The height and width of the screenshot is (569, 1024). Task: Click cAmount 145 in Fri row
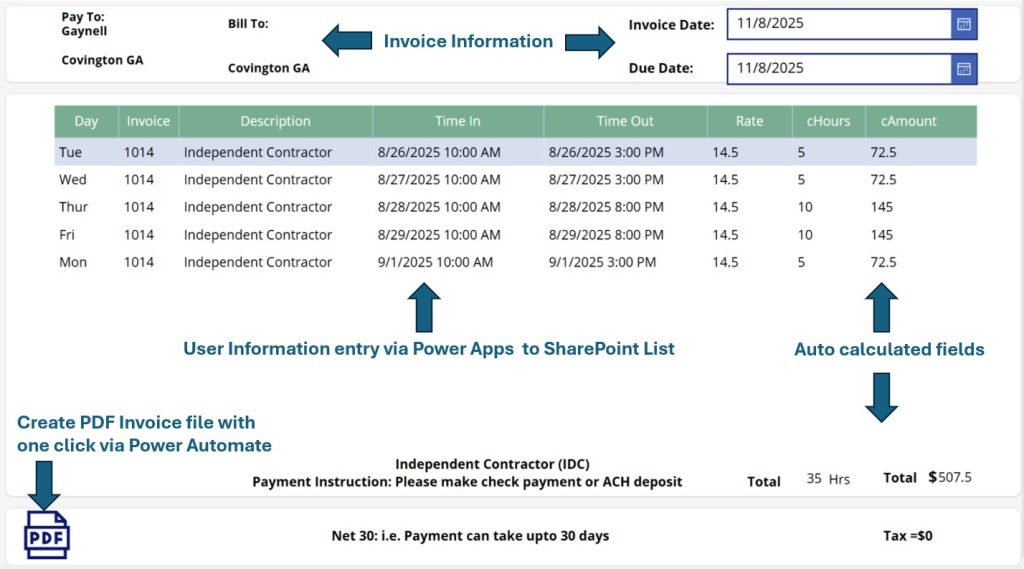[882, 235]
